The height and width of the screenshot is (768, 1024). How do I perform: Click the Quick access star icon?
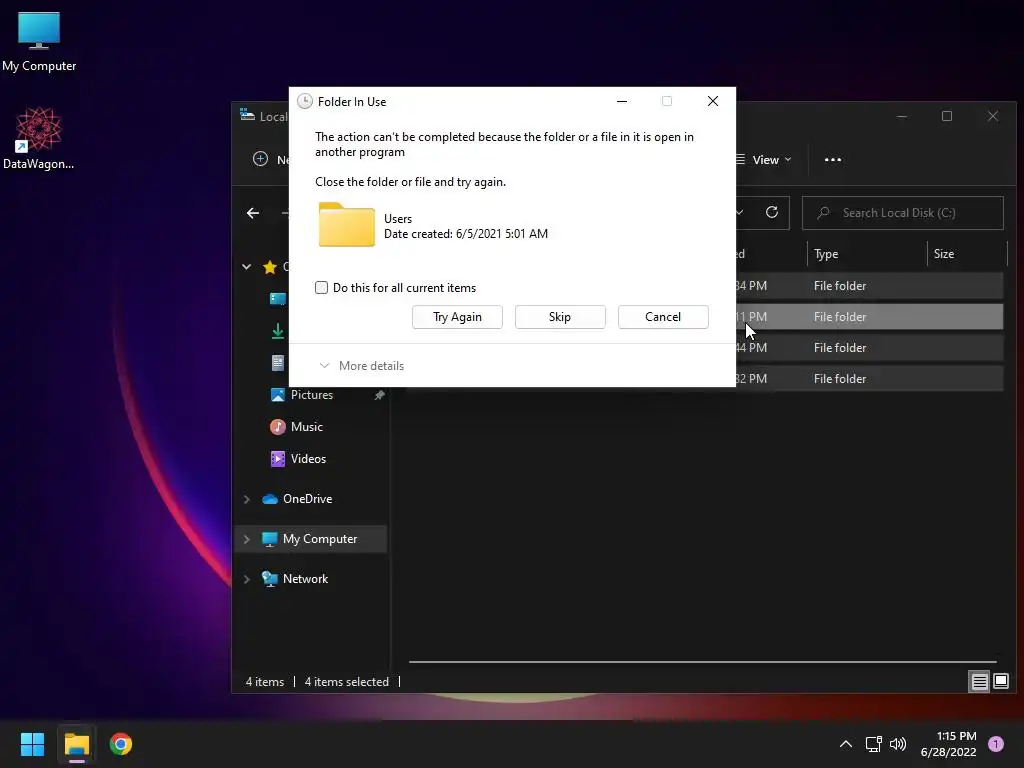pos(270,266)
